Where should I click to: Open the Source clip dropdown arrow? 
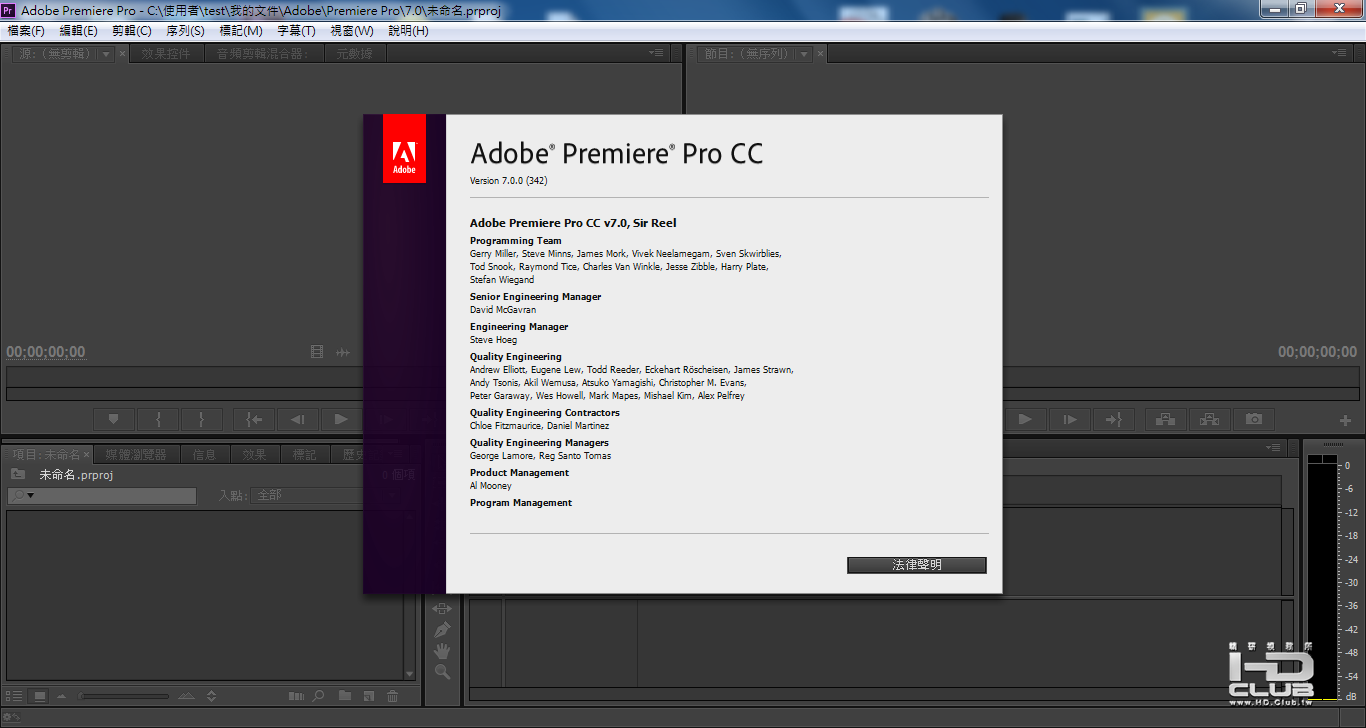[106, 54]
